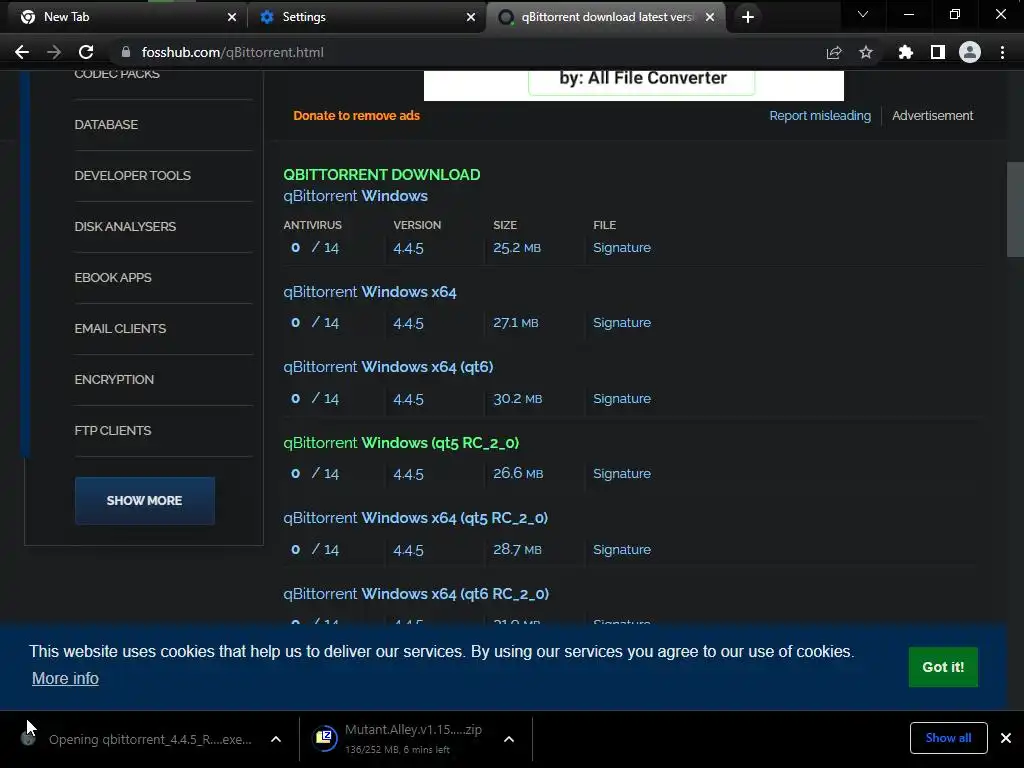The width and height of the screenshot is (1024, 768).
Task: Open the More info cookie link
Action: pyautogui.click(x=65, y=679)
